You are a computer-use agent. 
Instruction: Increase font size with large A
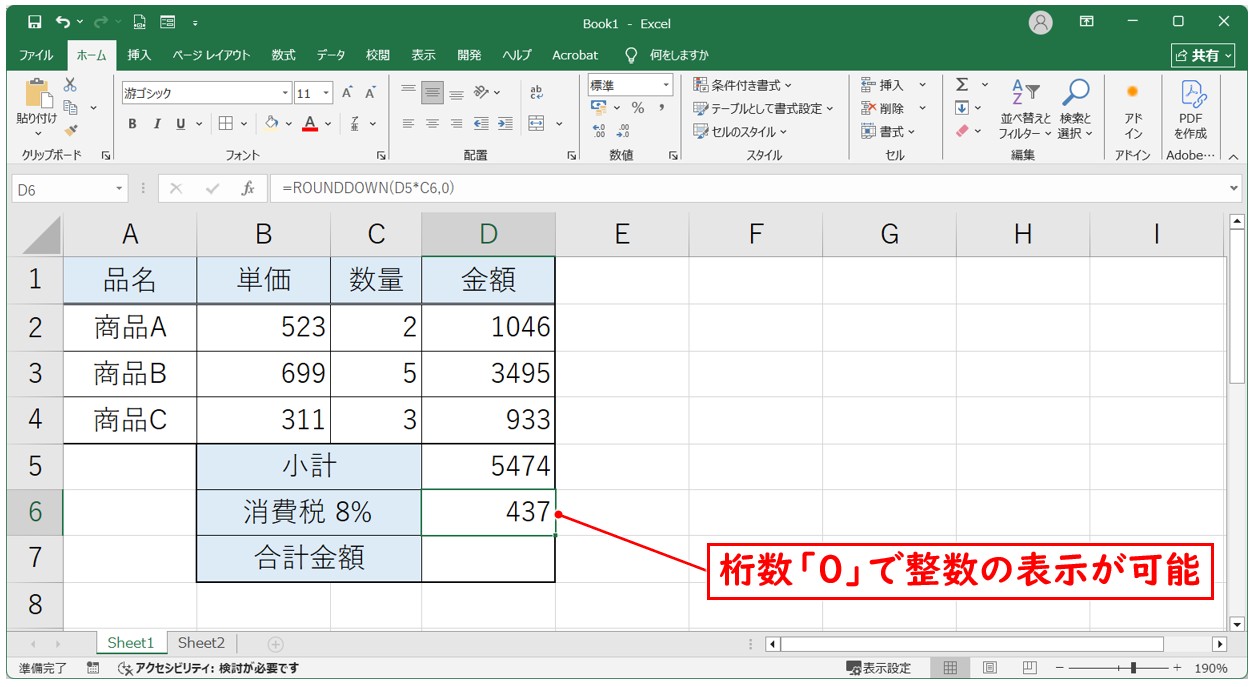click(x=347, y=93)
